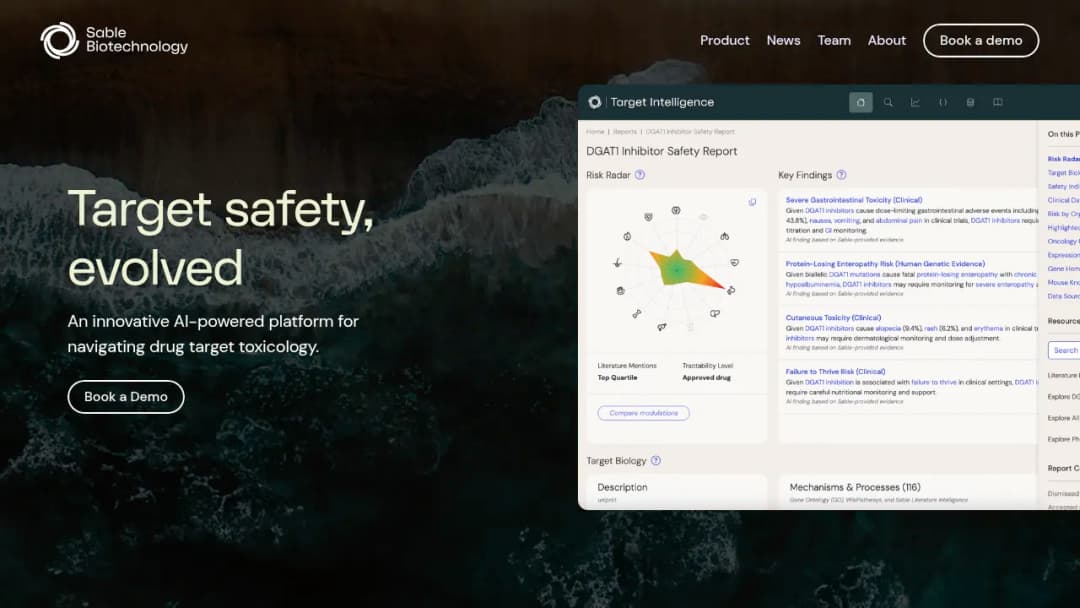Go to the Team page
The width and height of the screenshot is (1080, 608).
click(x=834, y=41)
